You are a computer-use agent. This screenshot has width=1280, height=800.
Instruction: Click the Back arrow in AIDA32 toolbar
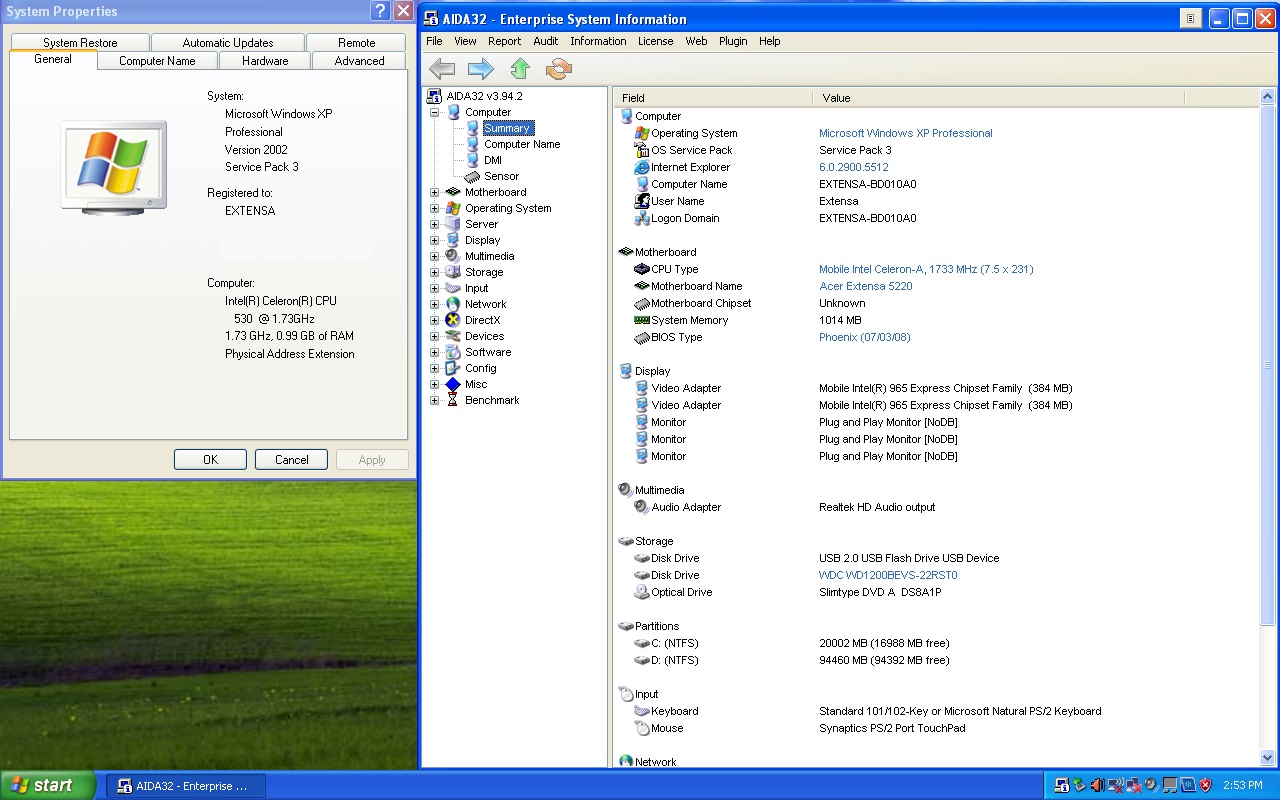[442, 69]
